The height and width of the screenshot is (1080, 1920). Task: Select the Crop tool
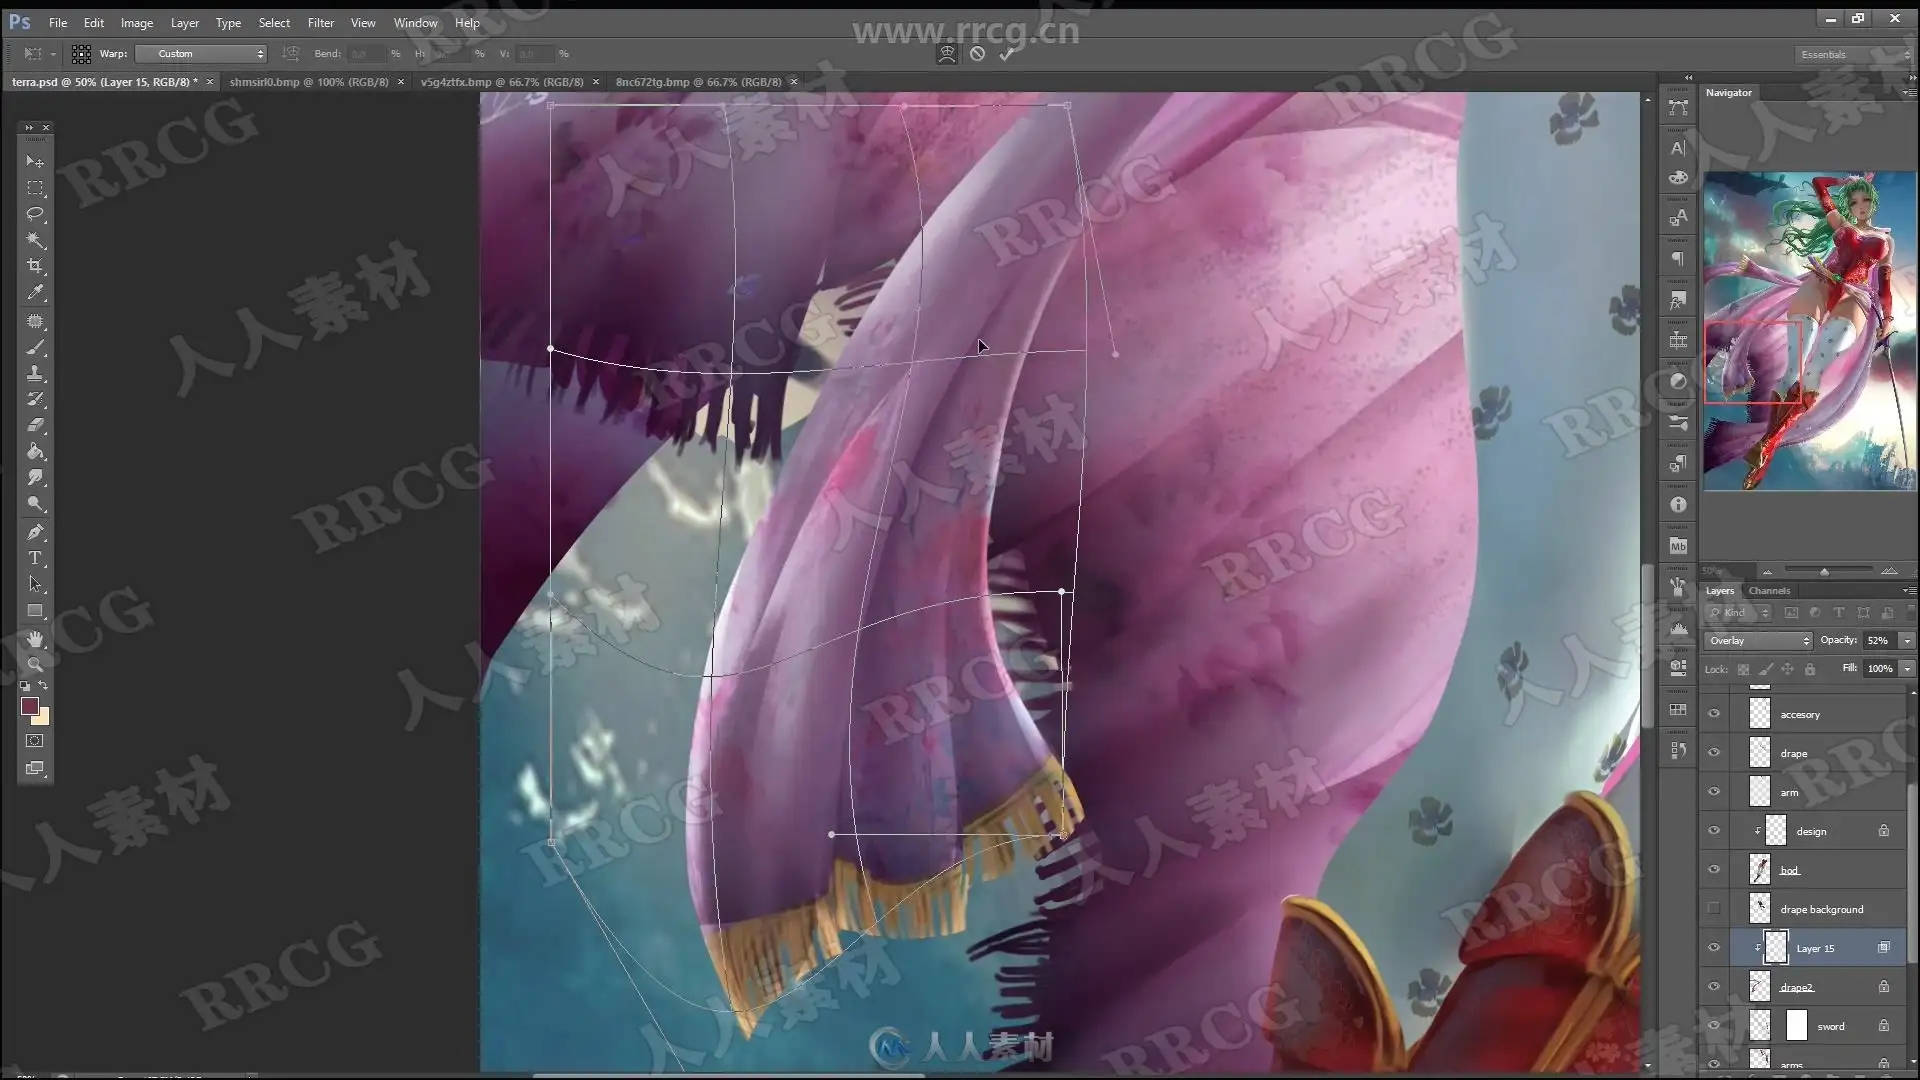(x=35, y=266)
